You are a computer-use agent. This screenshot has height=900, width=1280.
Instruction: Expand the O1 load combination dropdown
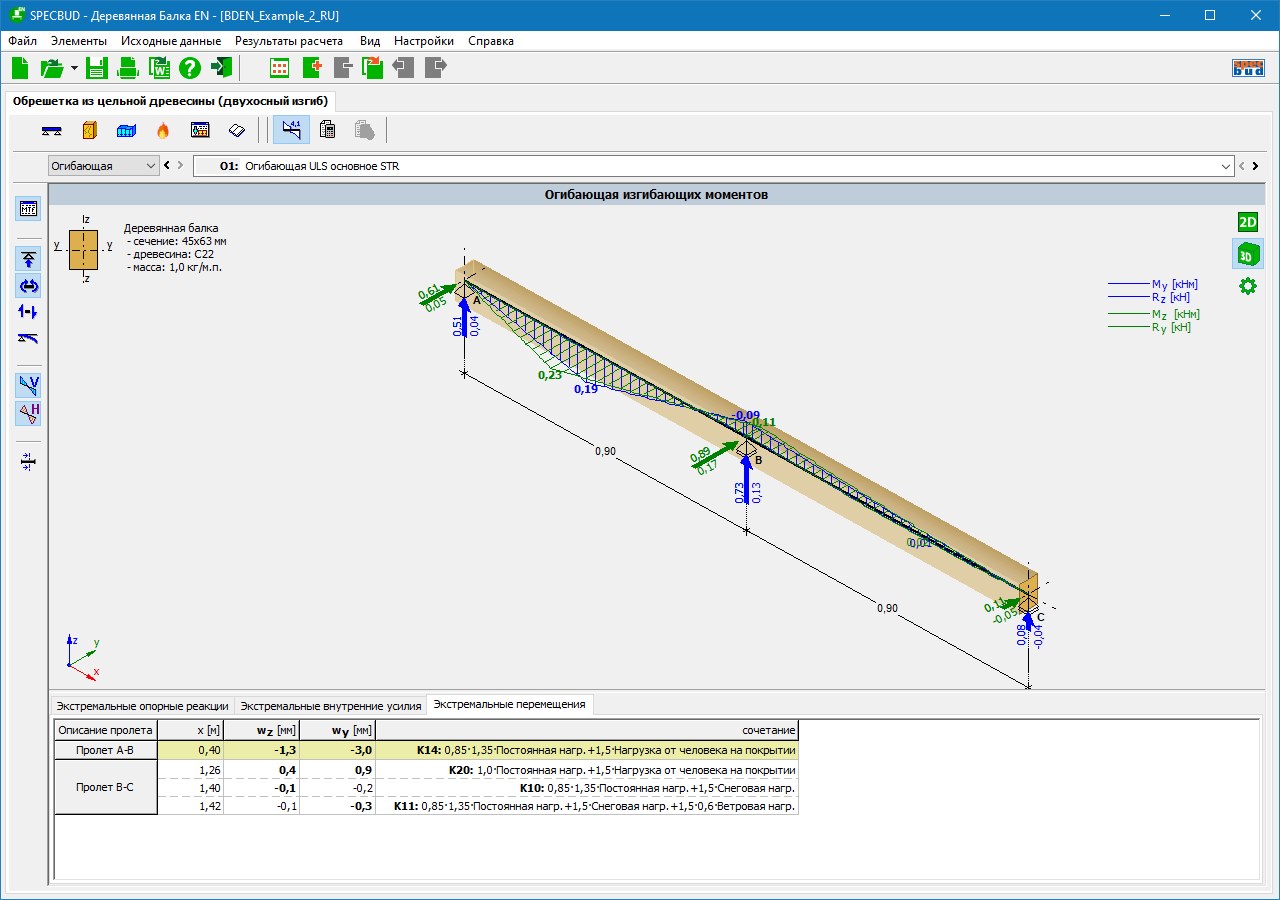(1226, 166)
